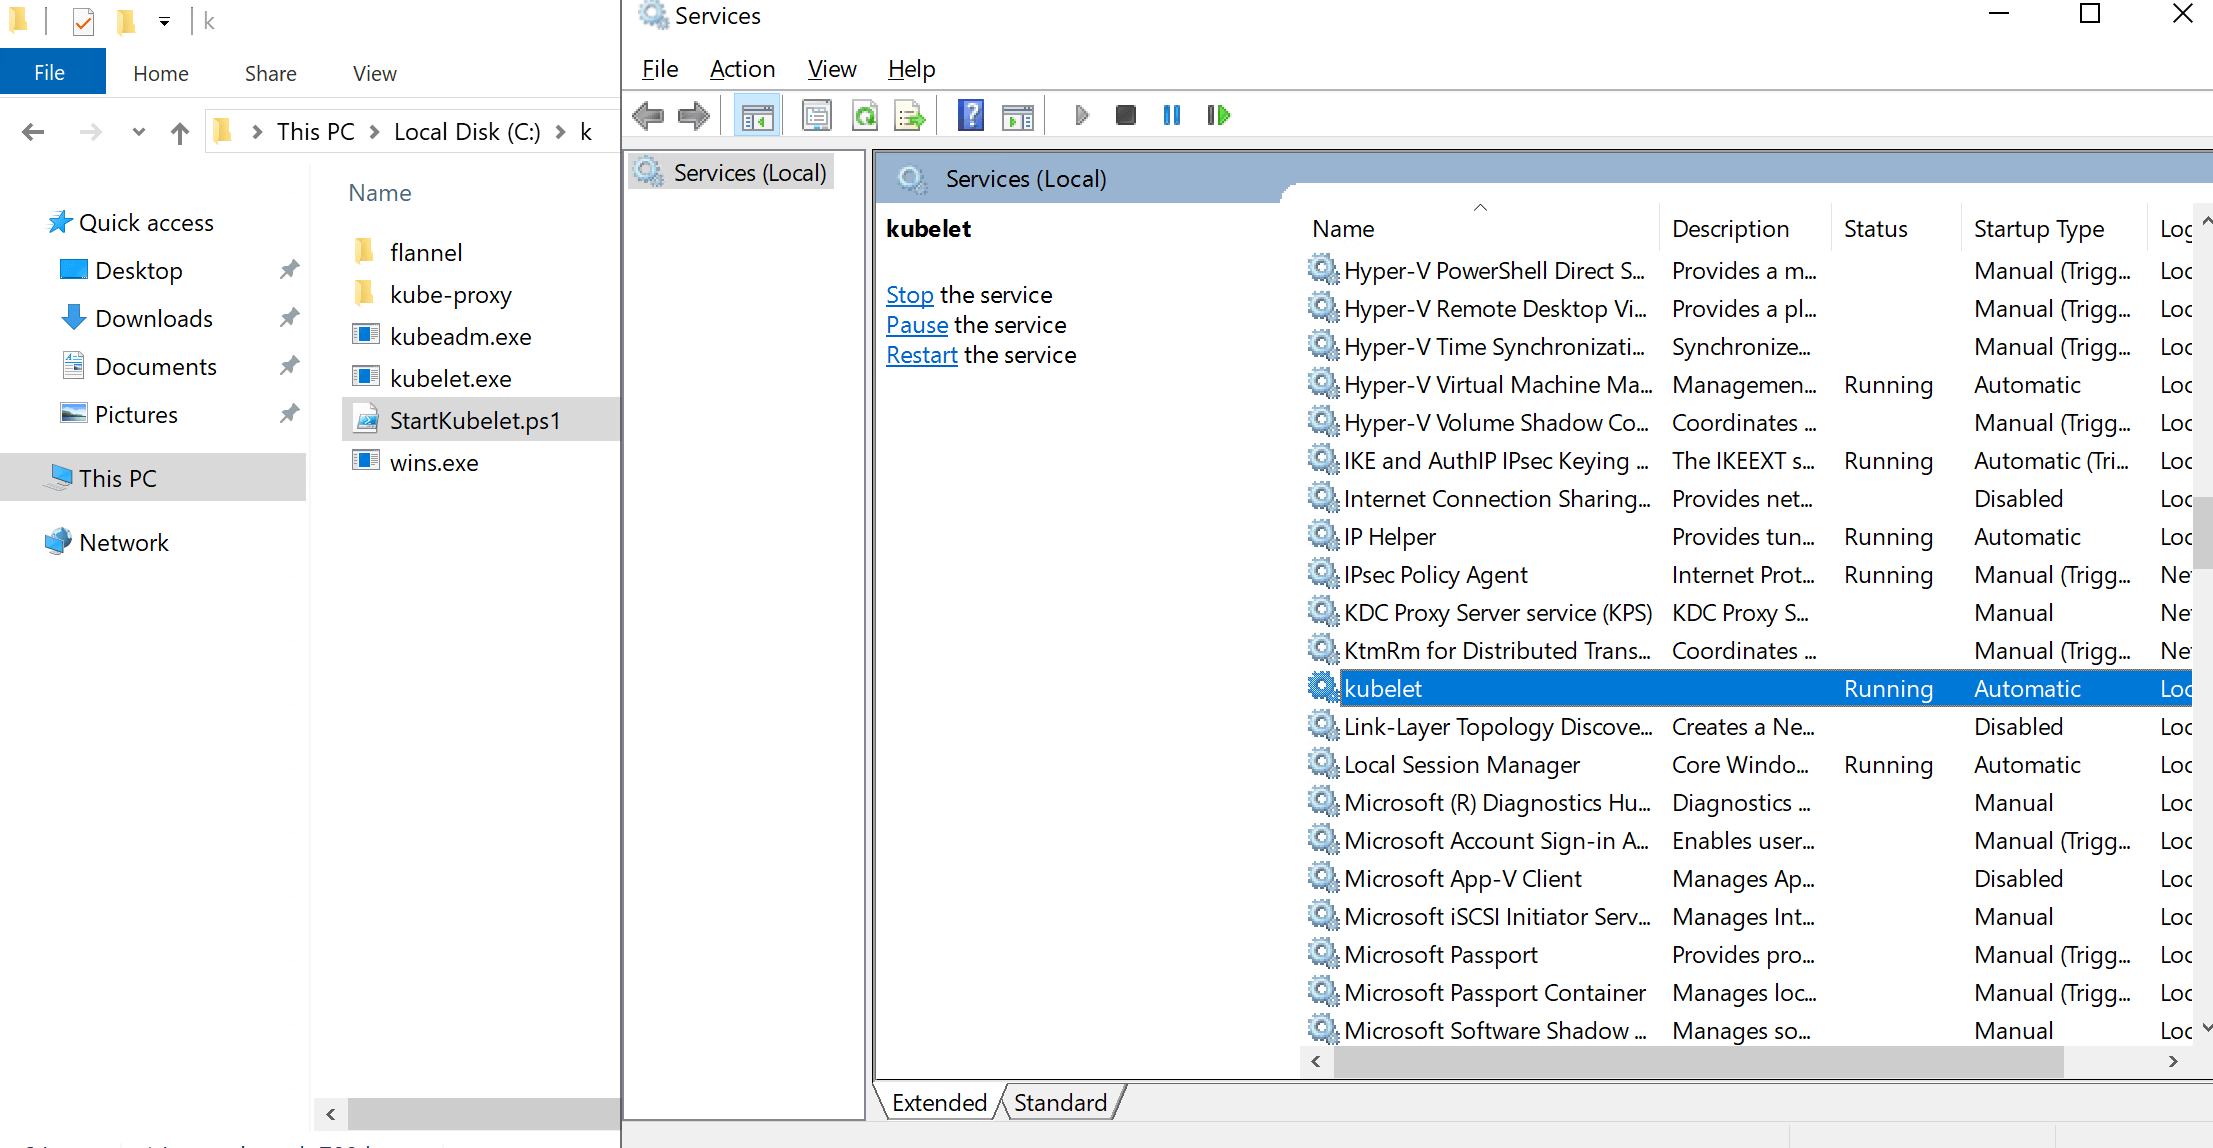Click gear icon of Microsoft App-V Client

[x=1323, y=878]
